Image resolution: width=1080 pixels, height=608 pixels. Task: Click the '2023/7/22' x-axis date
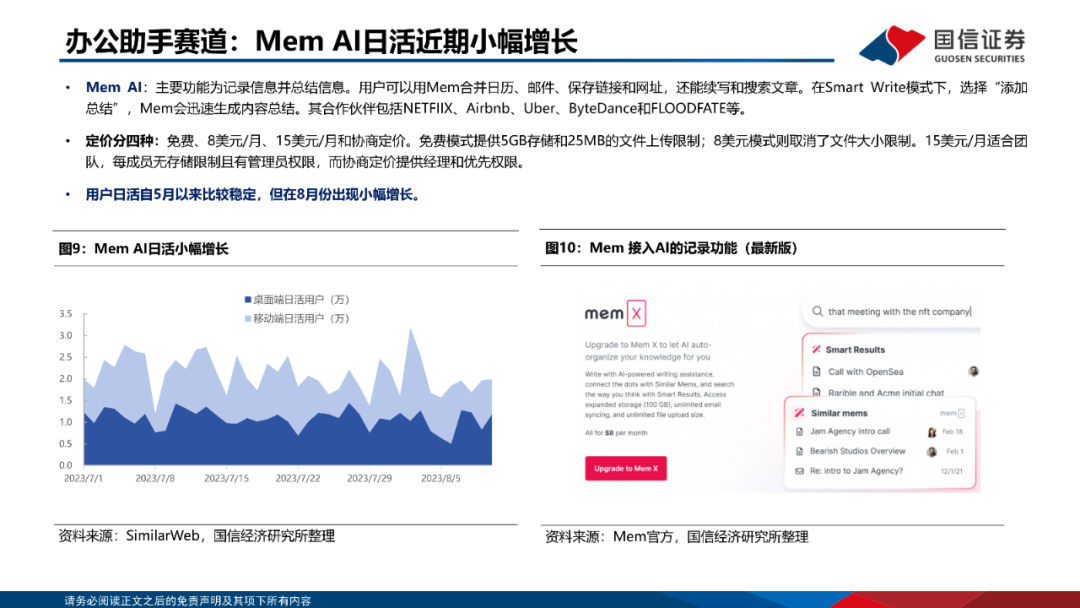coord(298,478)
